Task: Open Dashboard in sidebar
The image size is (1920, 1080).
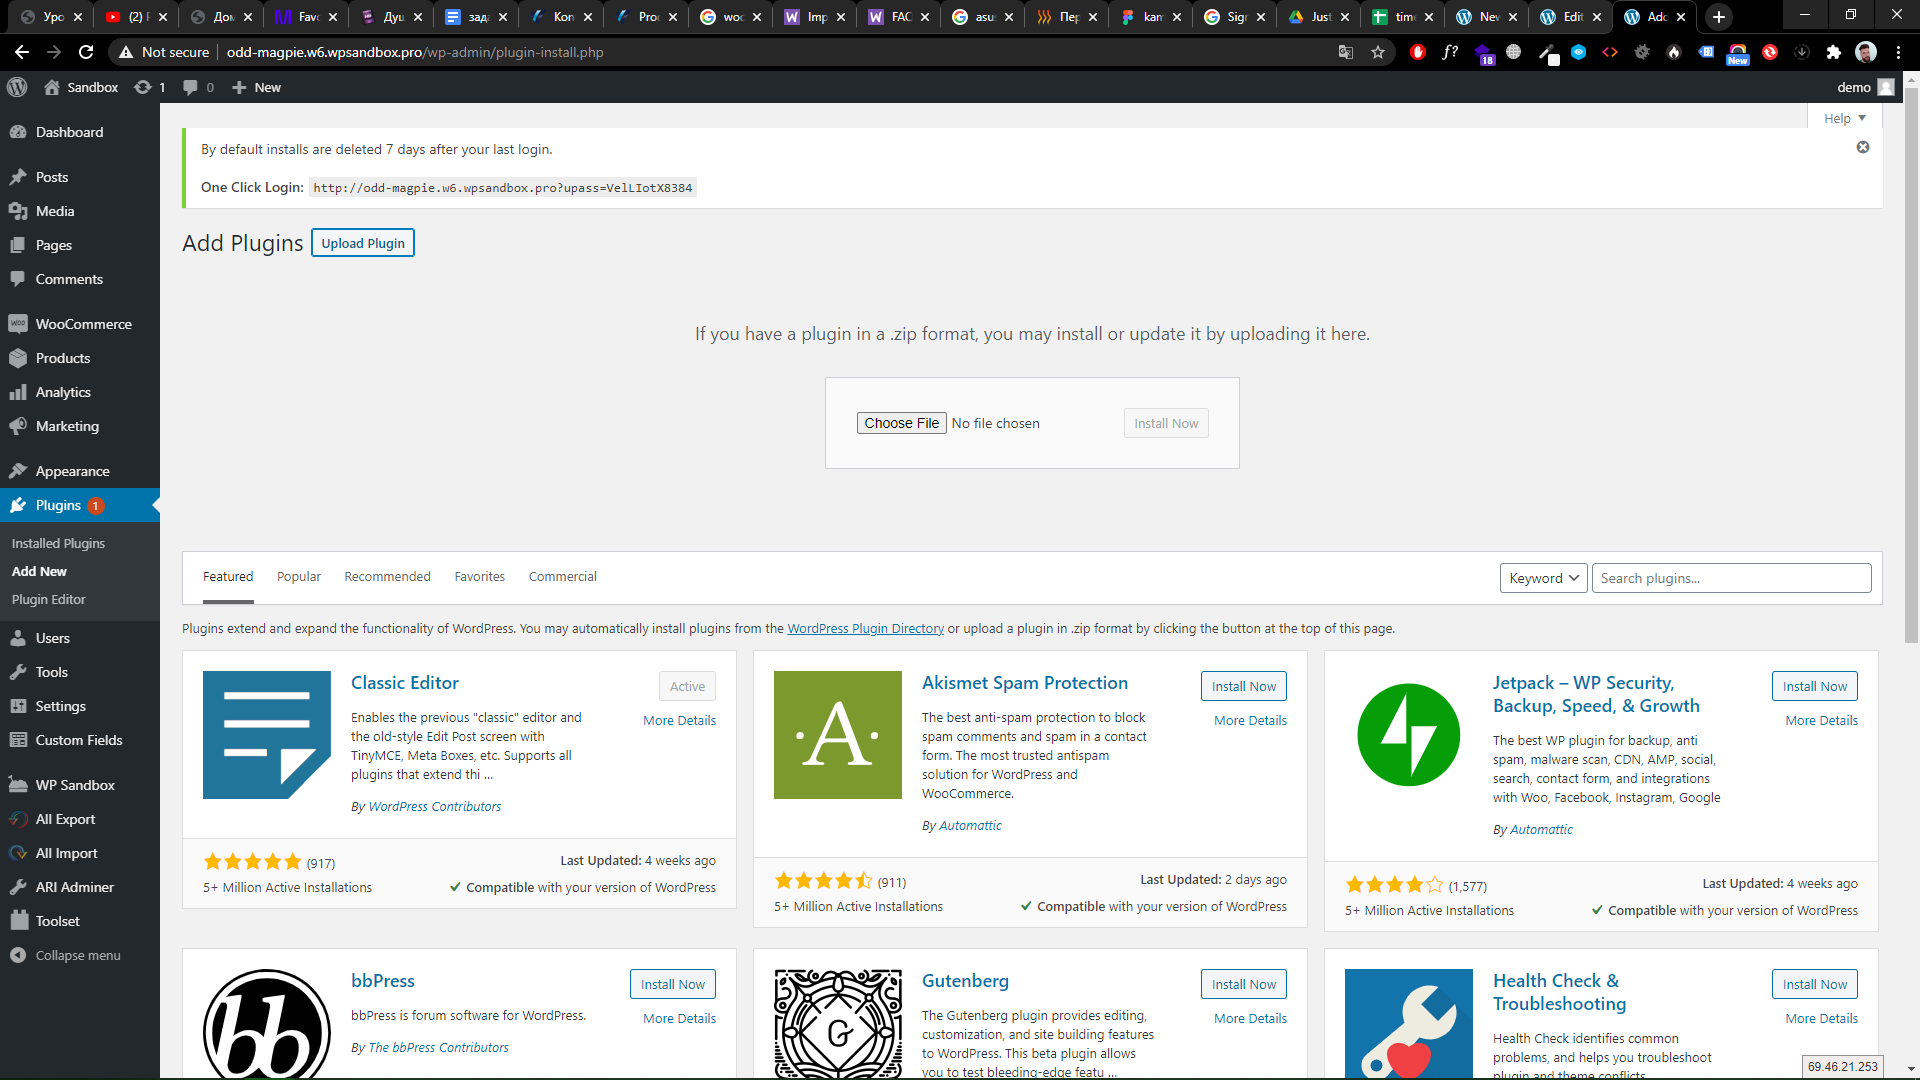Action: (69, 132)
